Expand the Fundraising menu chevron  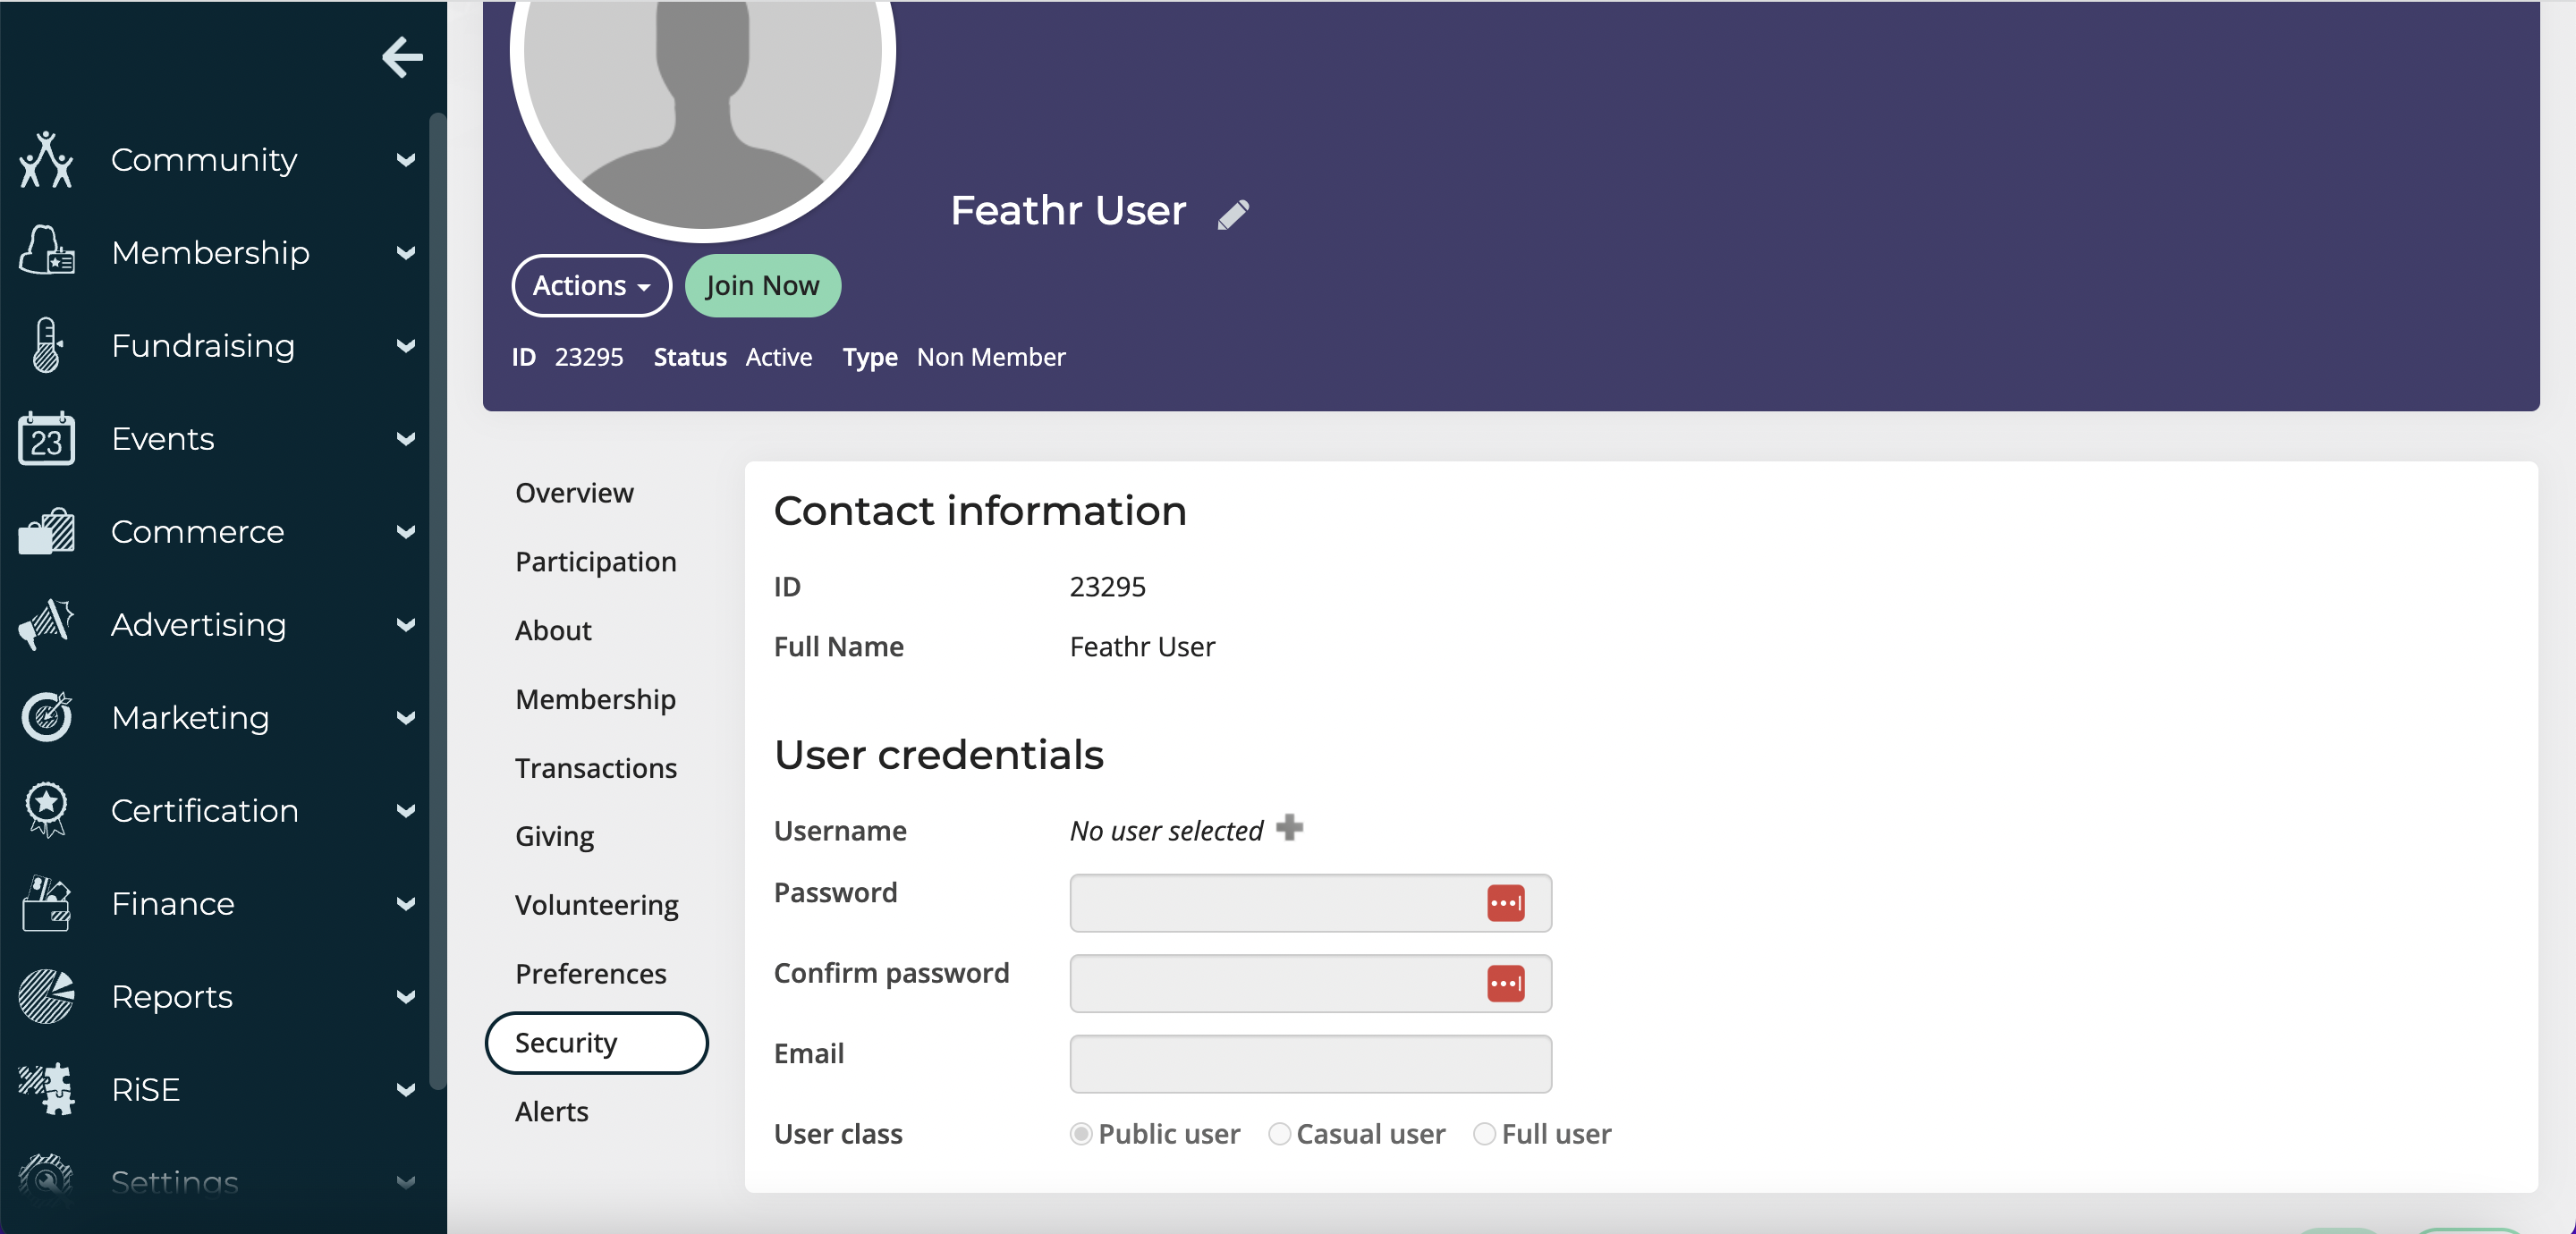tap(405, 346)
